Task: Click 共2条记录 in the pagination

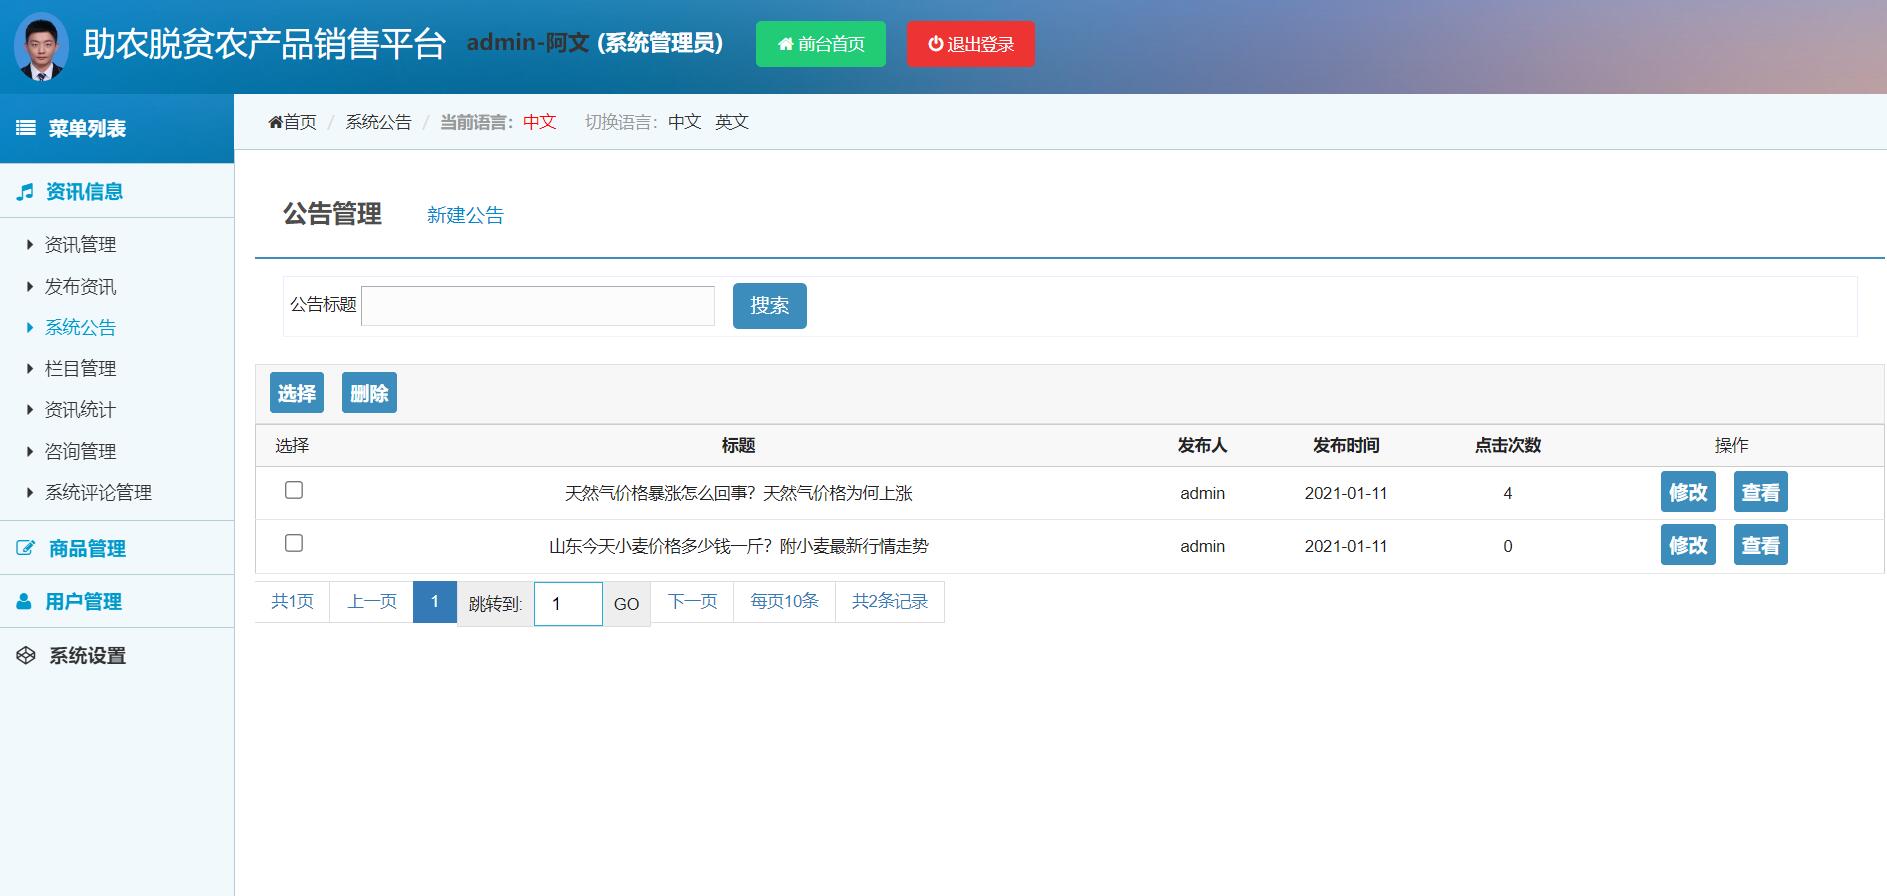Action: [x=890, y=601]
